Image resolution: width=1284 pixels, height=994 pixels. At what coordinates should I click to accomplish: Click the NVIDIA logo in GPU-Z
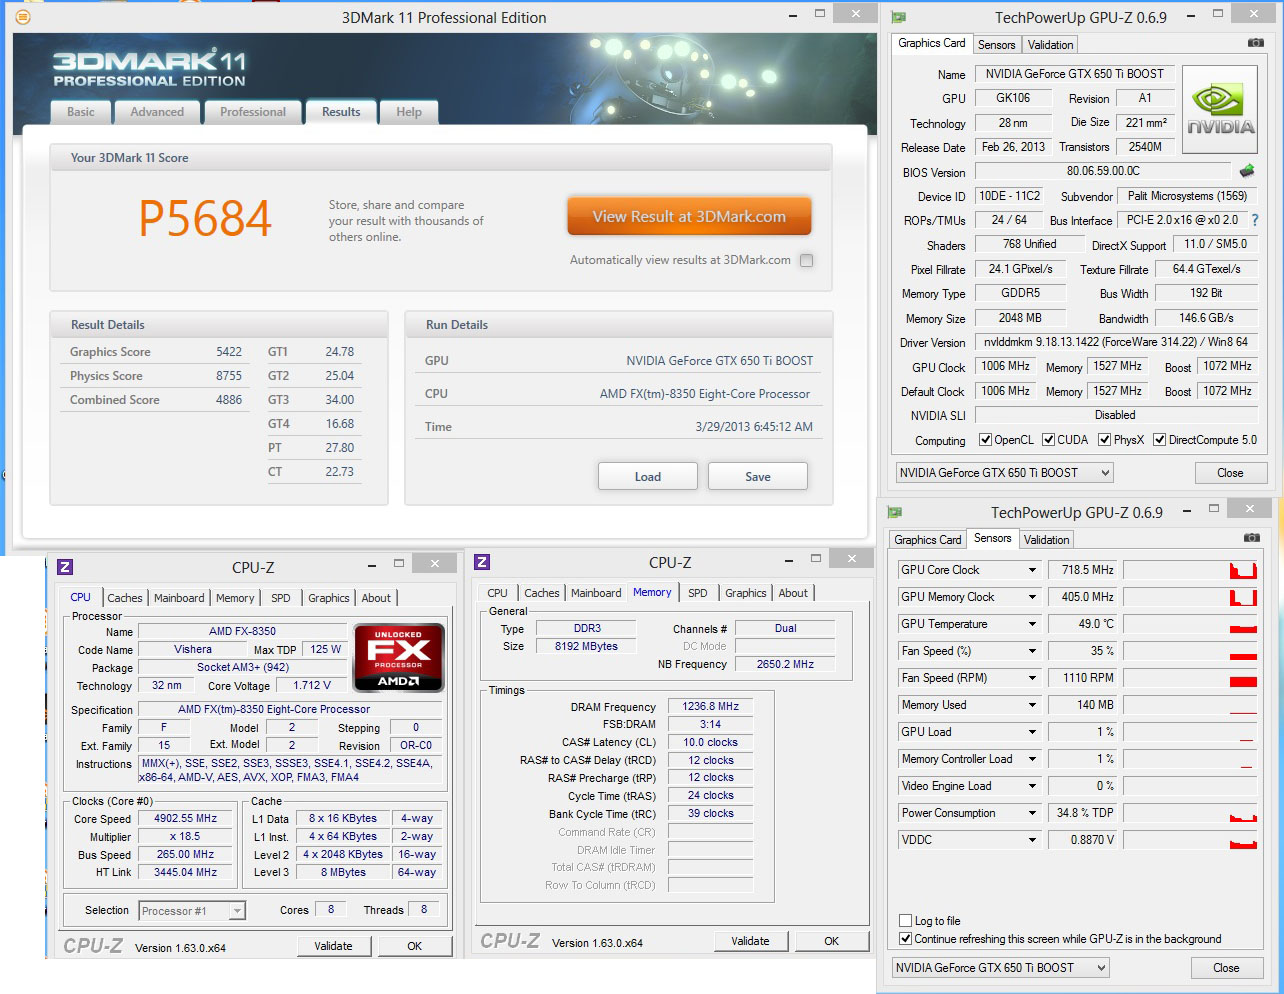point(1220,110)
